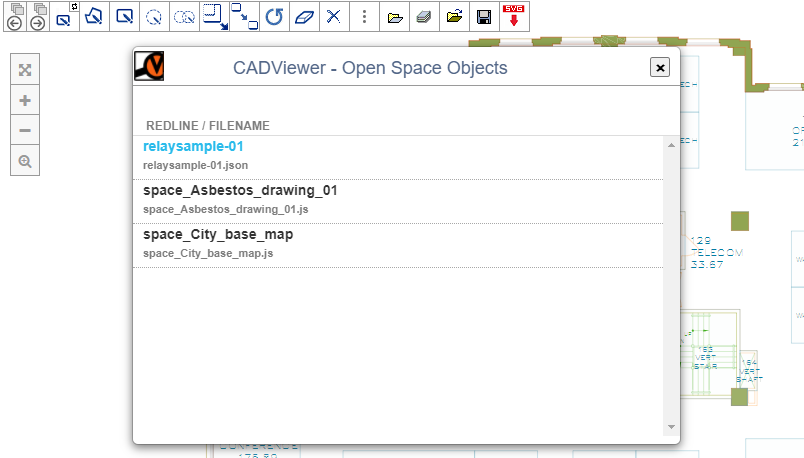Select the dashed circle space tool
Viewport: 804px width, 458px height.
coord(153,16)
